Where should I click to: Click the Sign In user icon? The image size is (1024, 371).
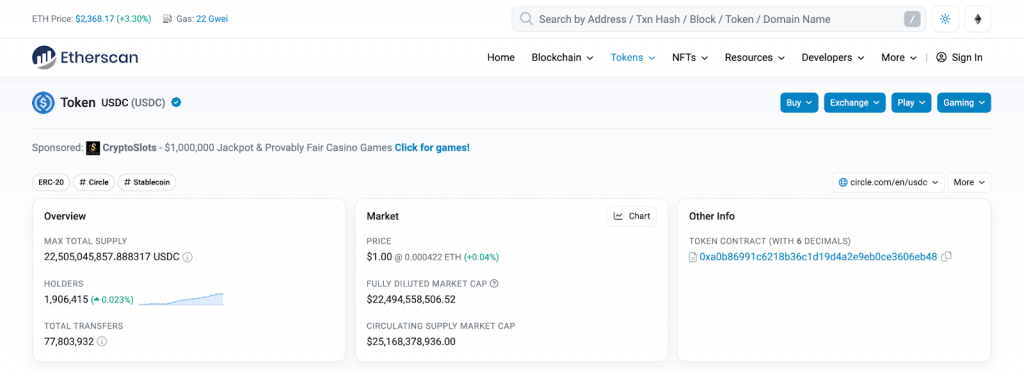941,57
